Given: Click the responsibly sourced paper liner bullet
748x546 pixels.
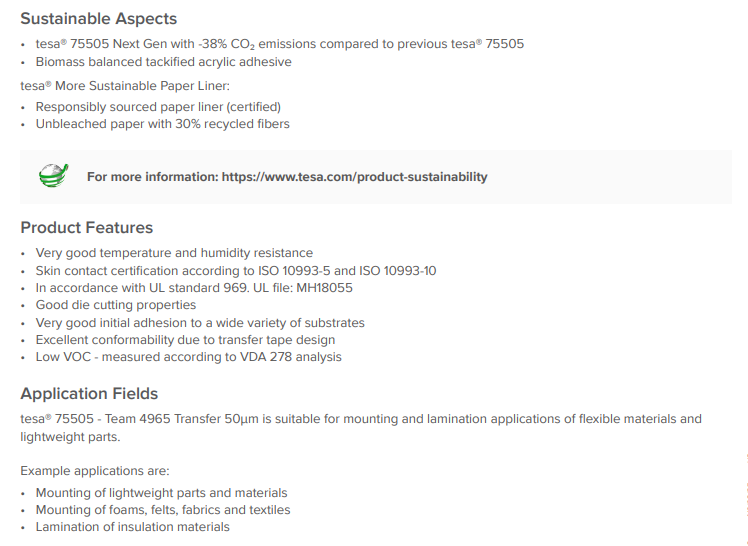Looking at the screenshot, I should point(158,107).
